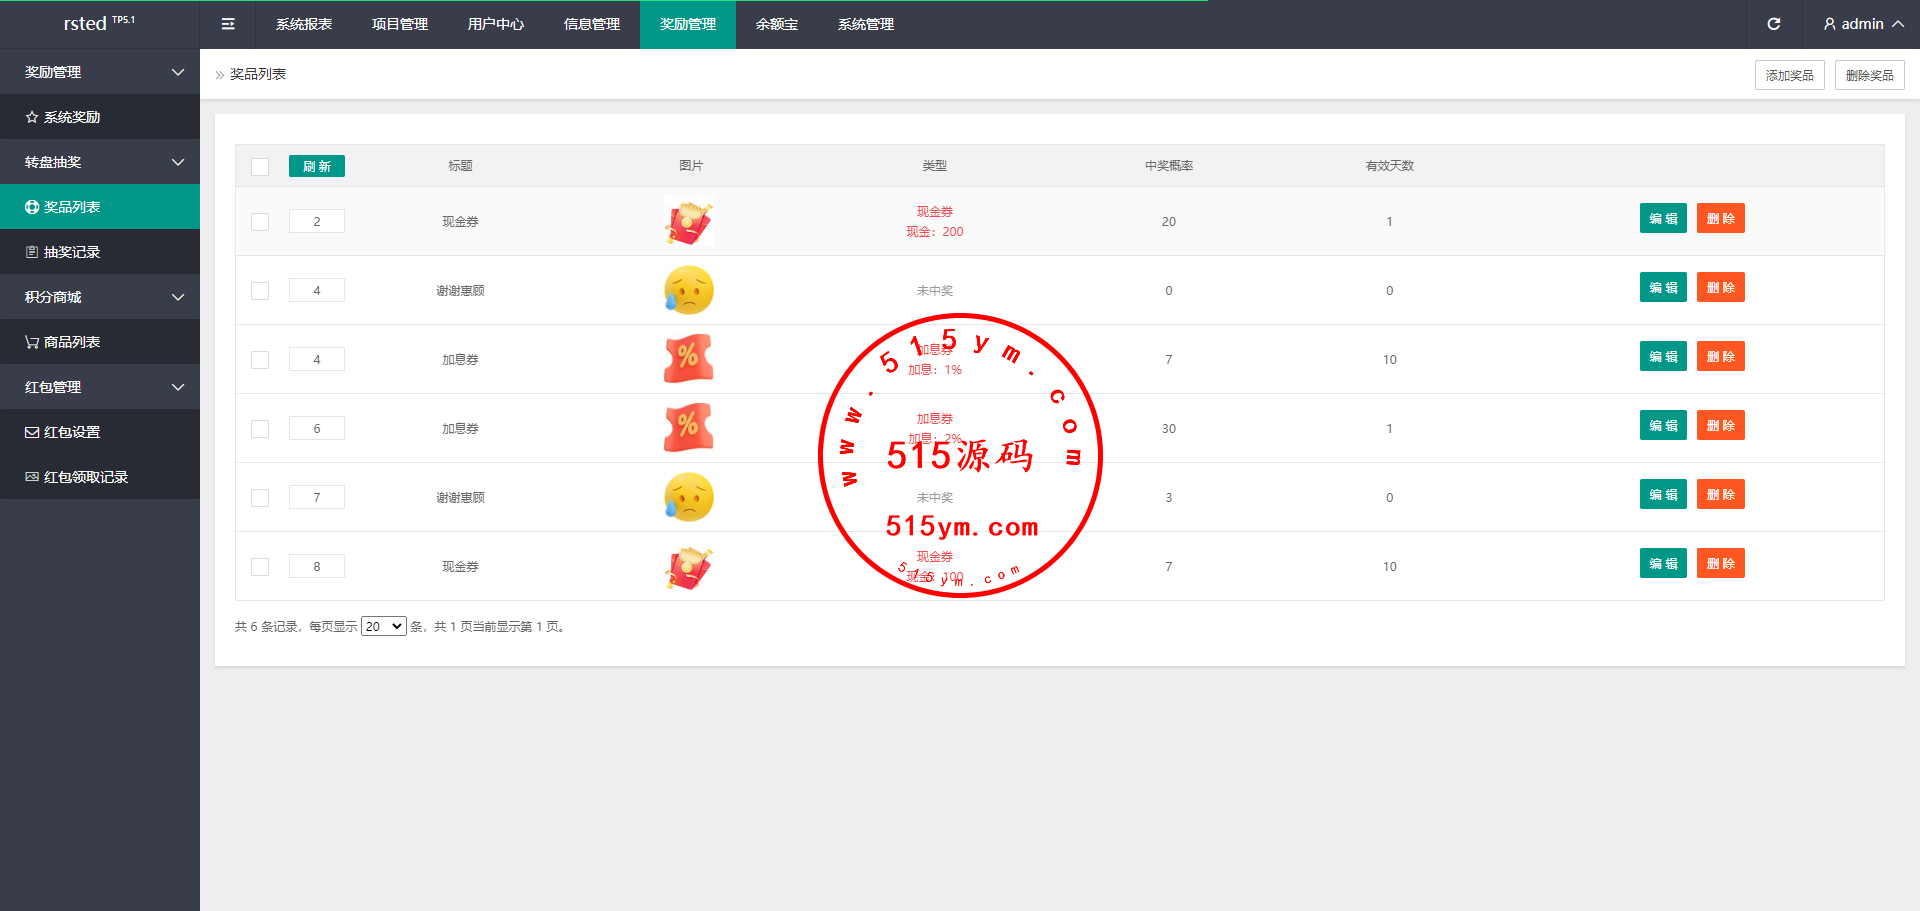Select the checkbox for the last 现金券 row
This screenshot has width=1920, height=911.
coord(260,567)
